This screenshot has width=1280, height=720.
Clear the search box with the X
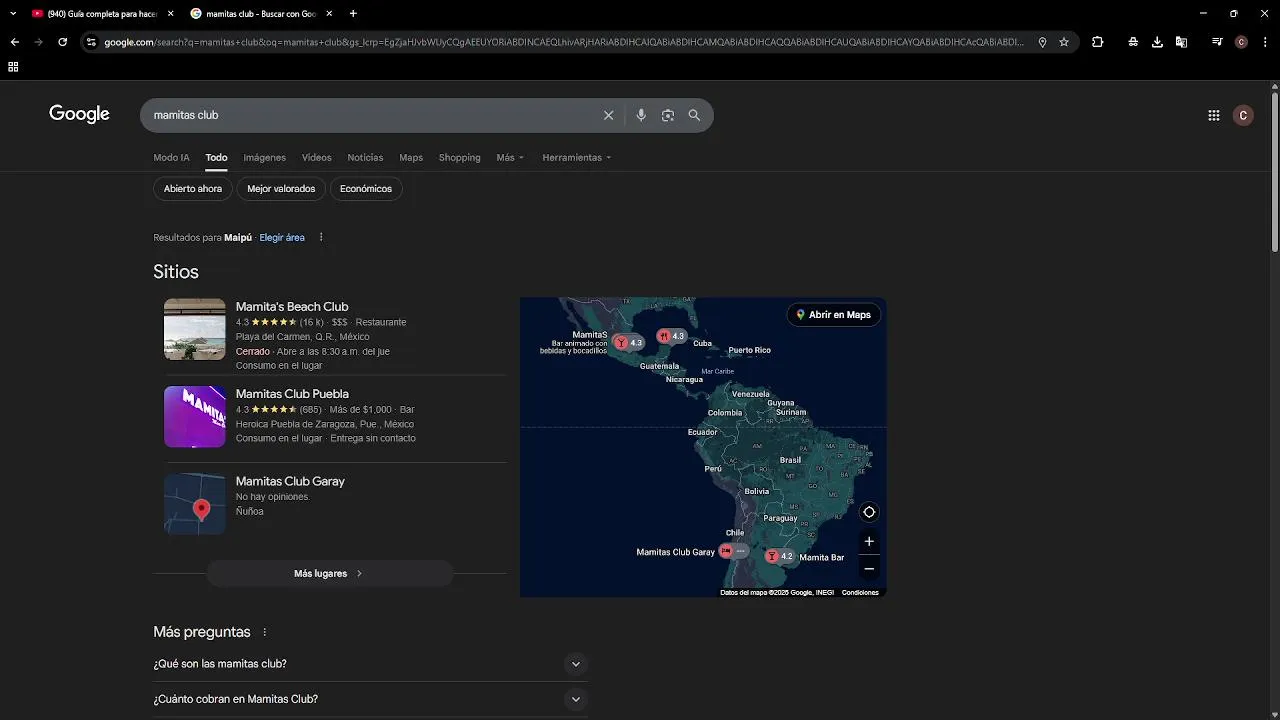tap(608, 115)
